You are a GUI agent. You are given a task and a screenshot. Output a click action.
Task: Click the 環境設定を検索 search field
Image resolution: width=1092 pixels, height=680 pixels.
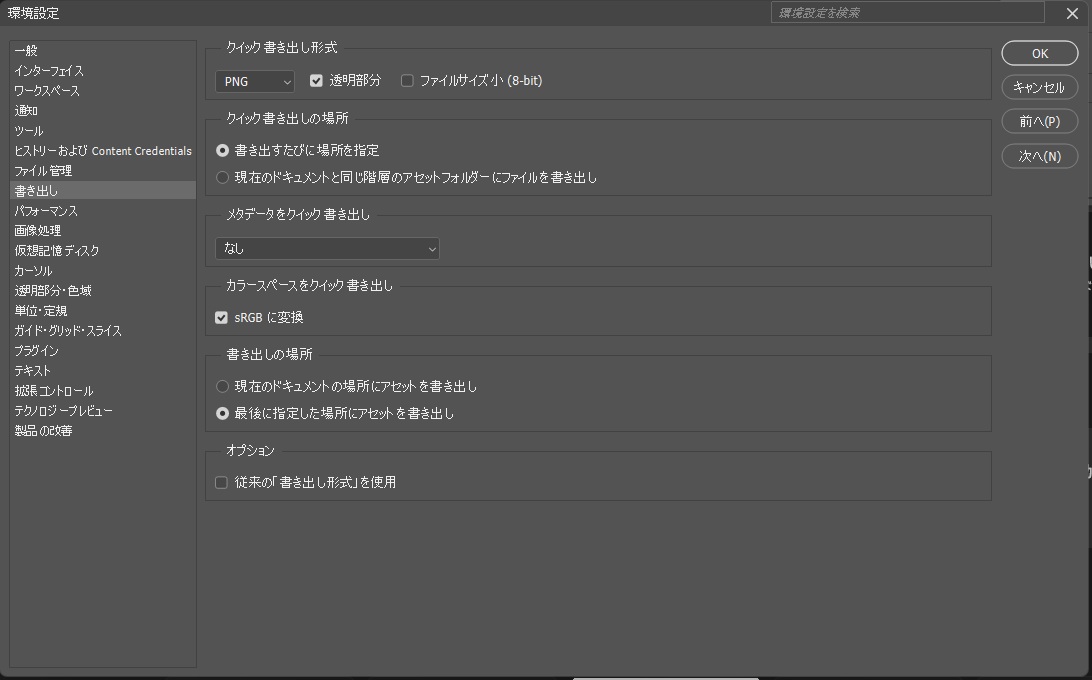tap(907, 13)
